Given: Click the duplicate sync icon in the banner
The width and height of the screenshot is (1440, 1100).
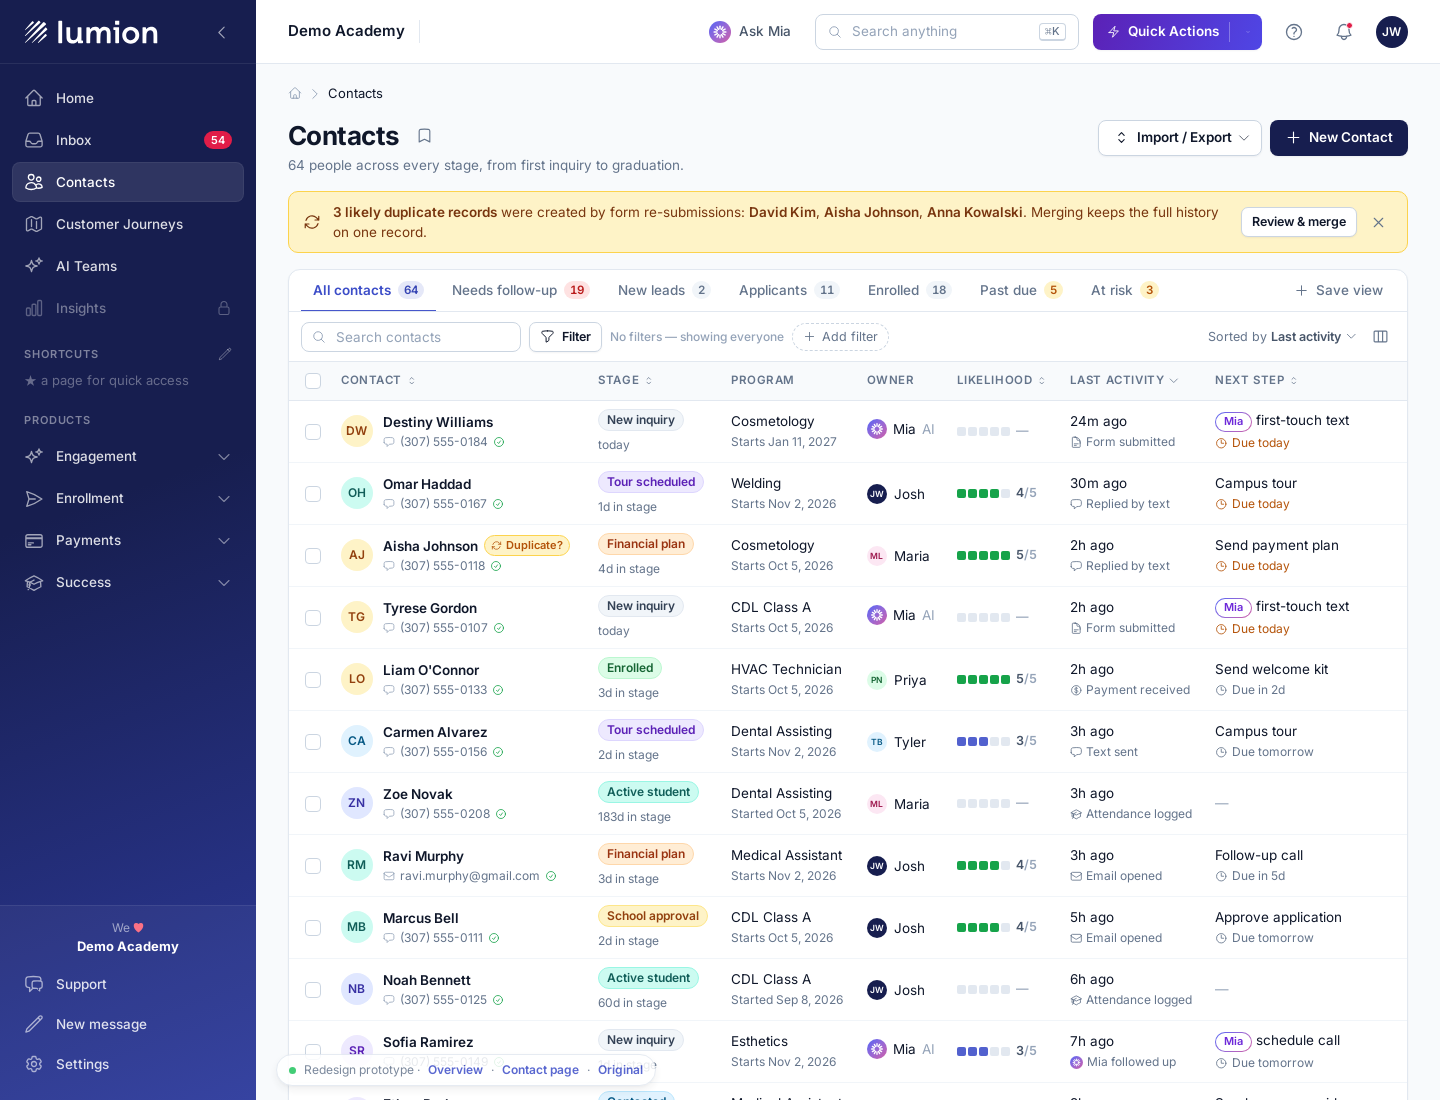Looking at the screenshot, I should pyautogui.click(x=312, y=222).
